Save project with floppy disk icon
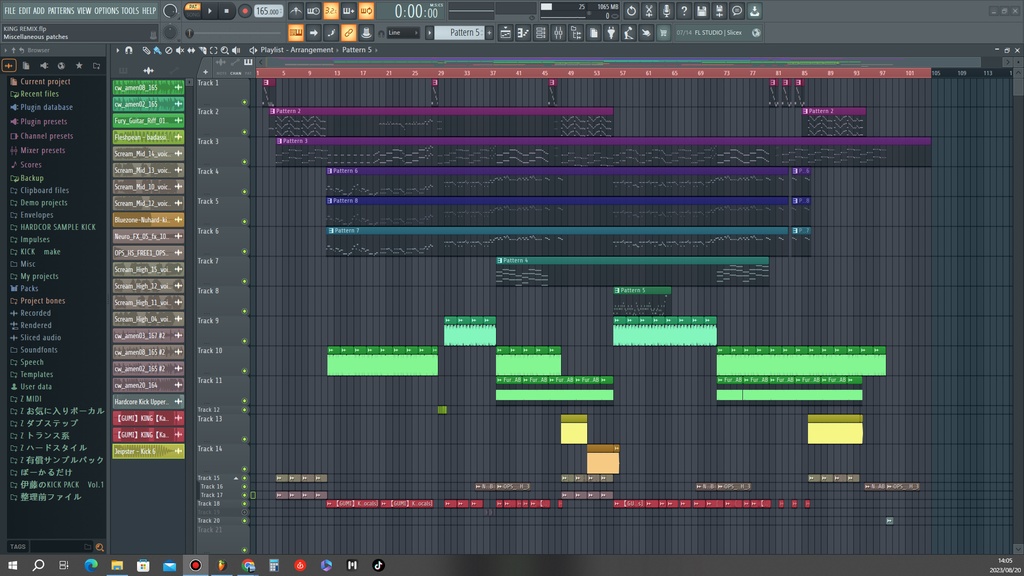1024x576 pixels. click(x=701, y=10)
